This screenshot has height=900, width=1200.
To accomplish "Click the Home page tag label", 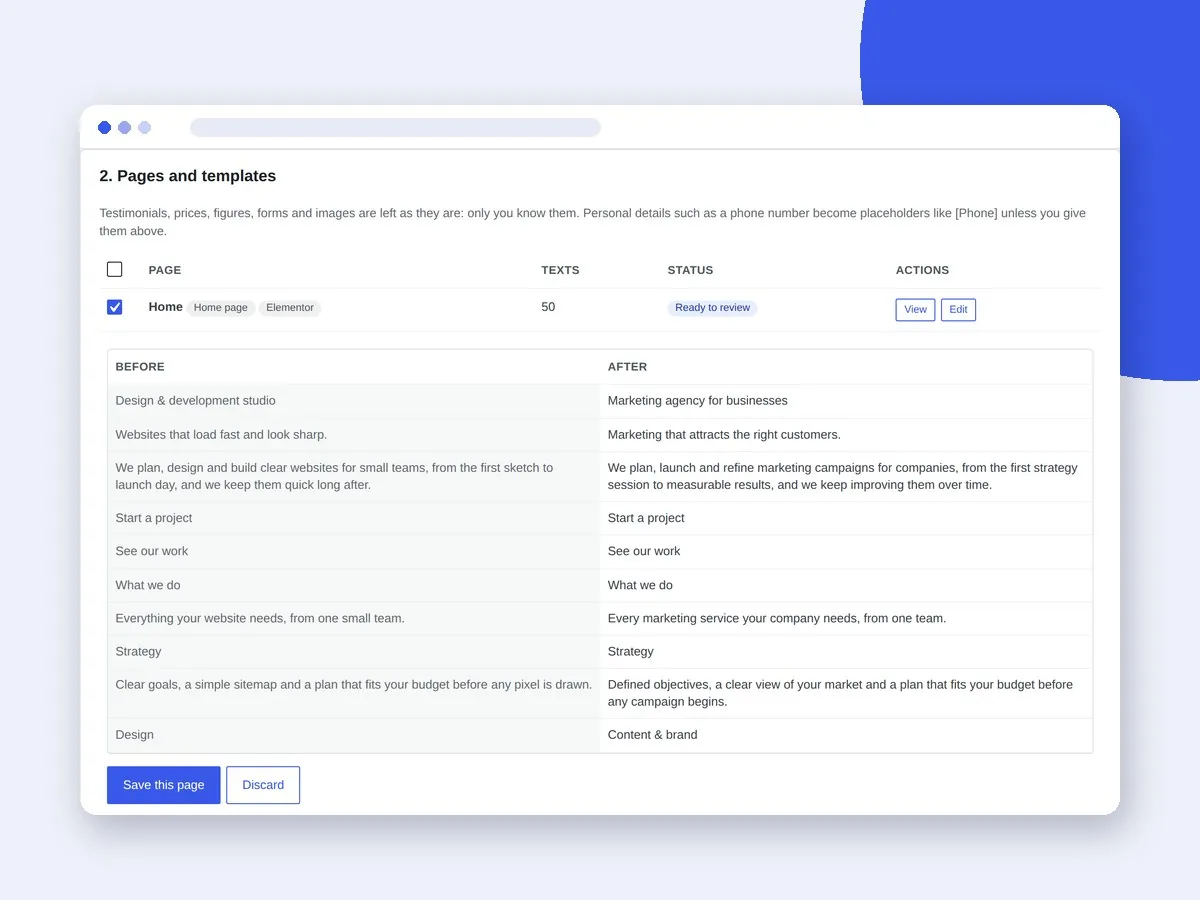I will click(221, 308).
